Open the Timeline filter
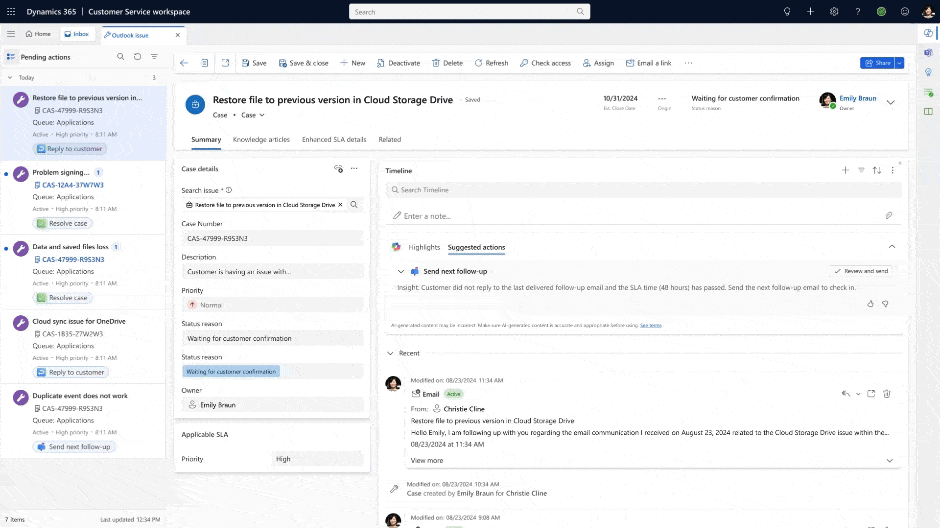The width and height of the screenshot is (940, 528). click(x=861, y=170)
